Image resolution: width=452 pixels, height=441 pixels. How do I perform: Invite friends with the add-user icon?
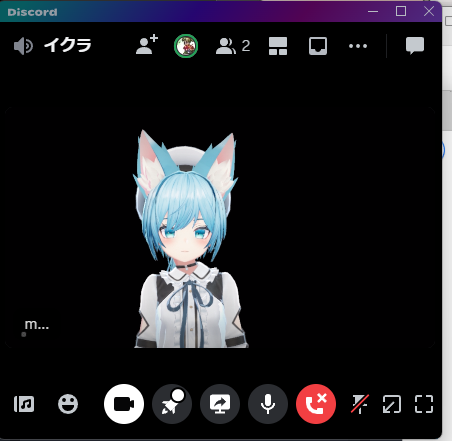(x=147, y=45)
